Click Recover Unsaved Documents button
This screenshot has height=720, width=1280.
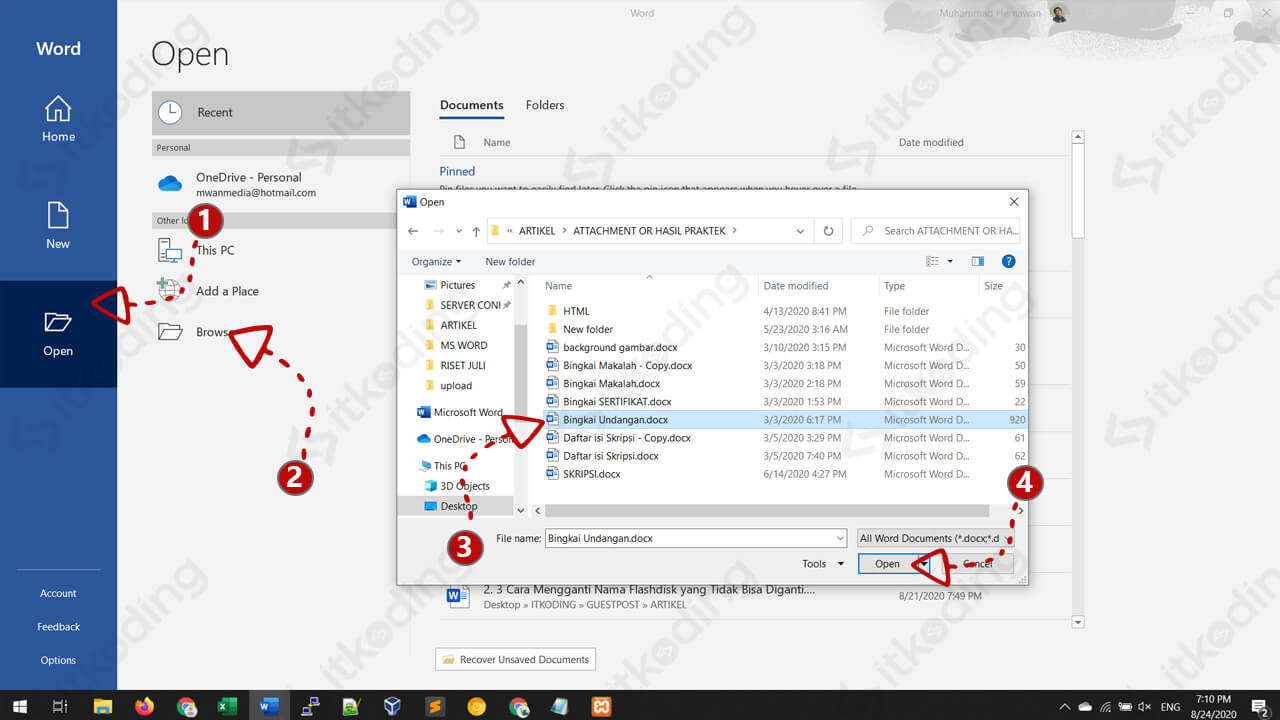(x=516, y=660)
